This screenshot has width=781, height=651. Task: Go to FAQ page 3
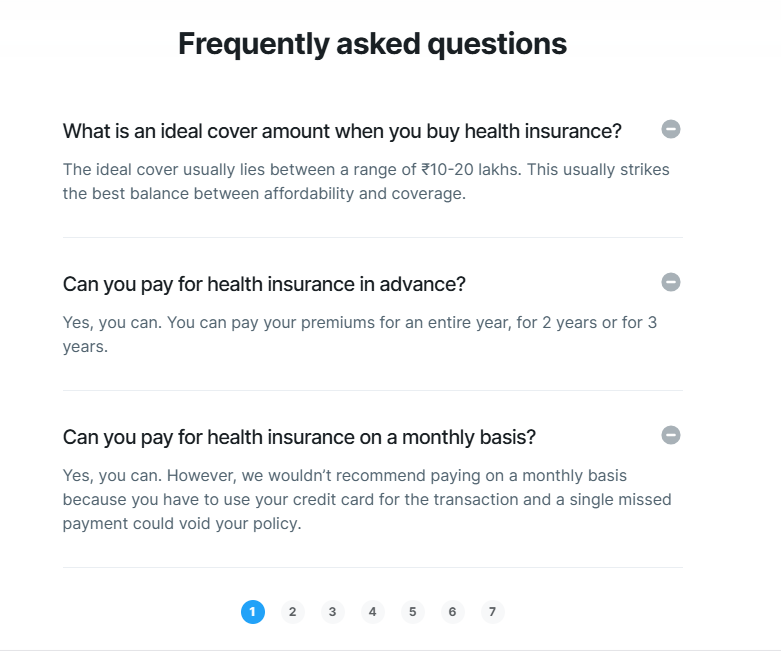332,612
